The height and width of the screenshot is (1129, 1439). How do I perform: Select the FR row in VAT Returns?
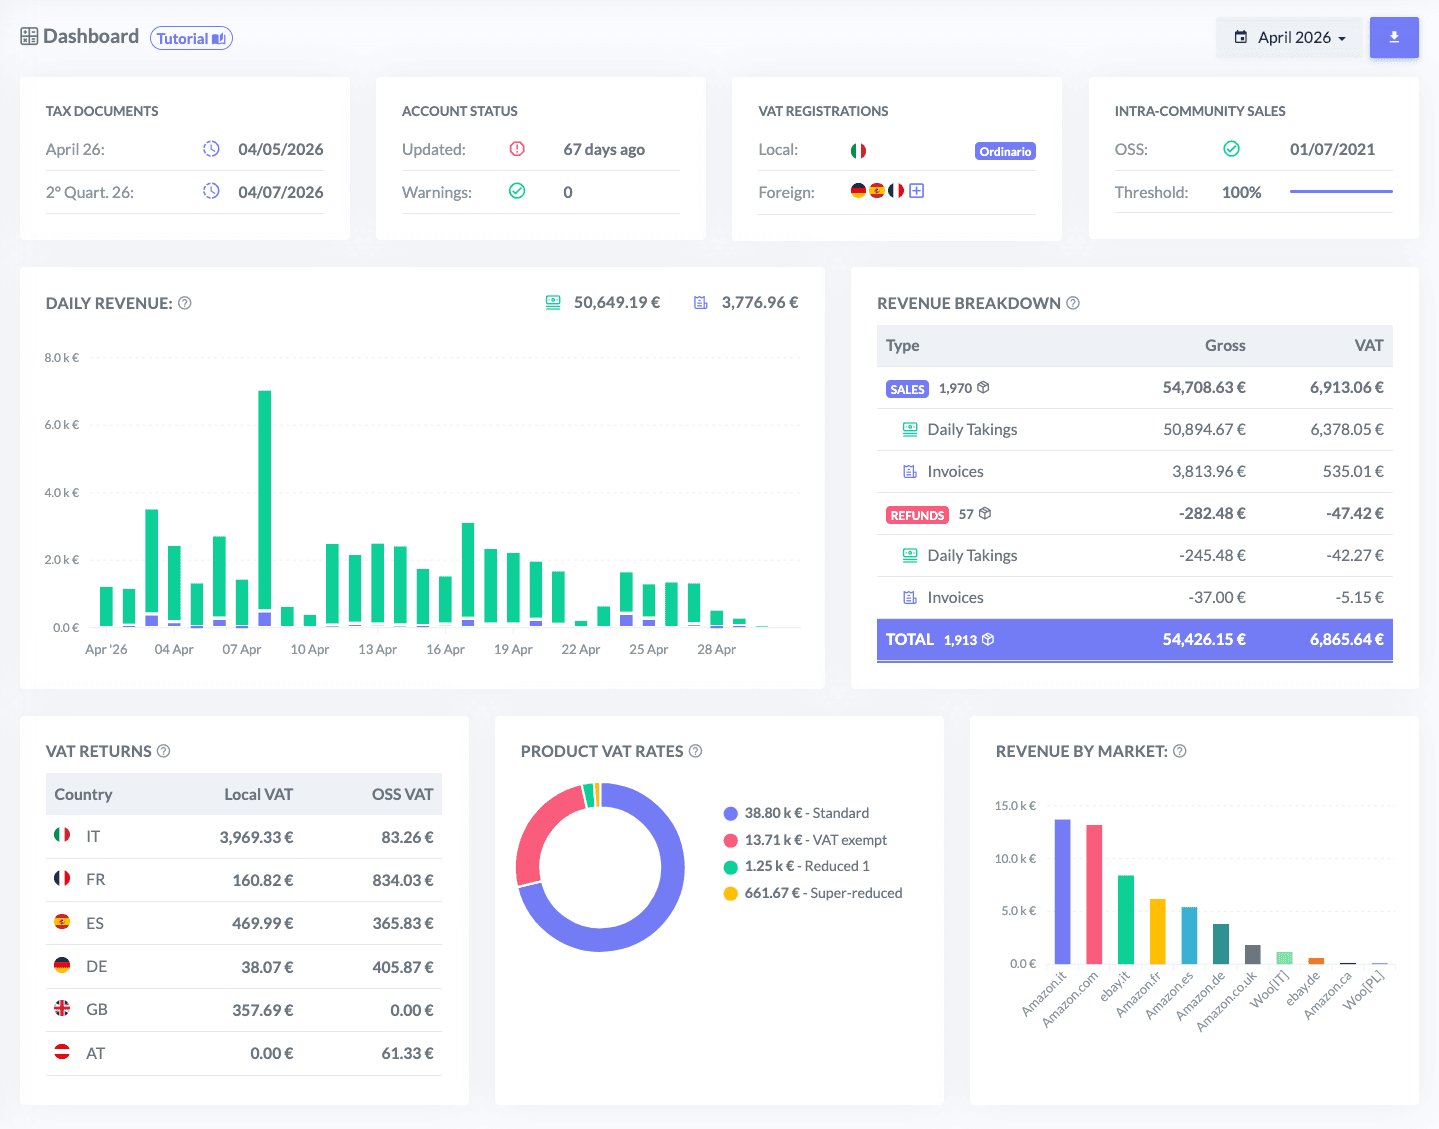tap(244, 880)
